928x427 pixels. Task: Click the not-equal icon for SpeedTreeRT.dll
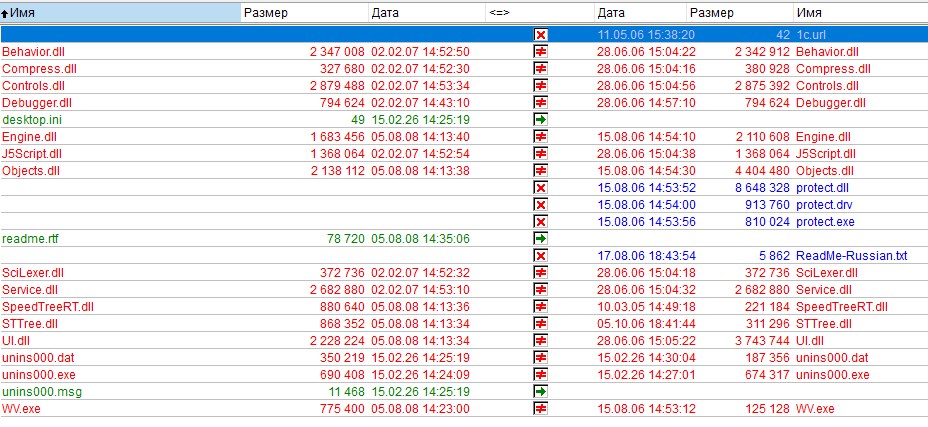(540, 307)
